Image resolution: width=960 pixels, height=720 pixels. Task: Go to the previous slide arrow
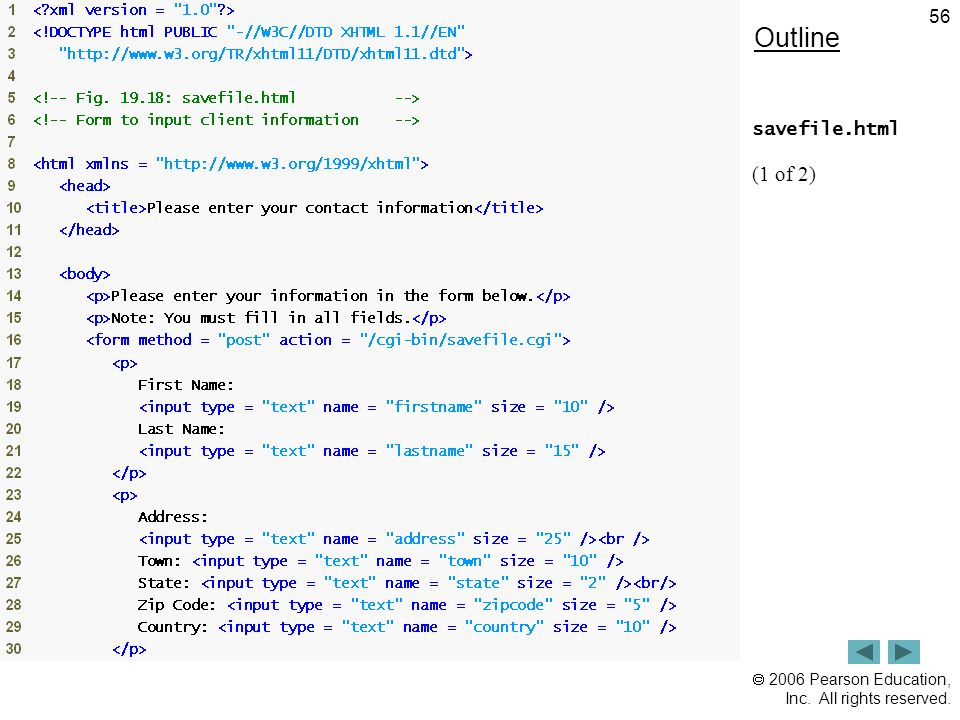click(863, 651)
